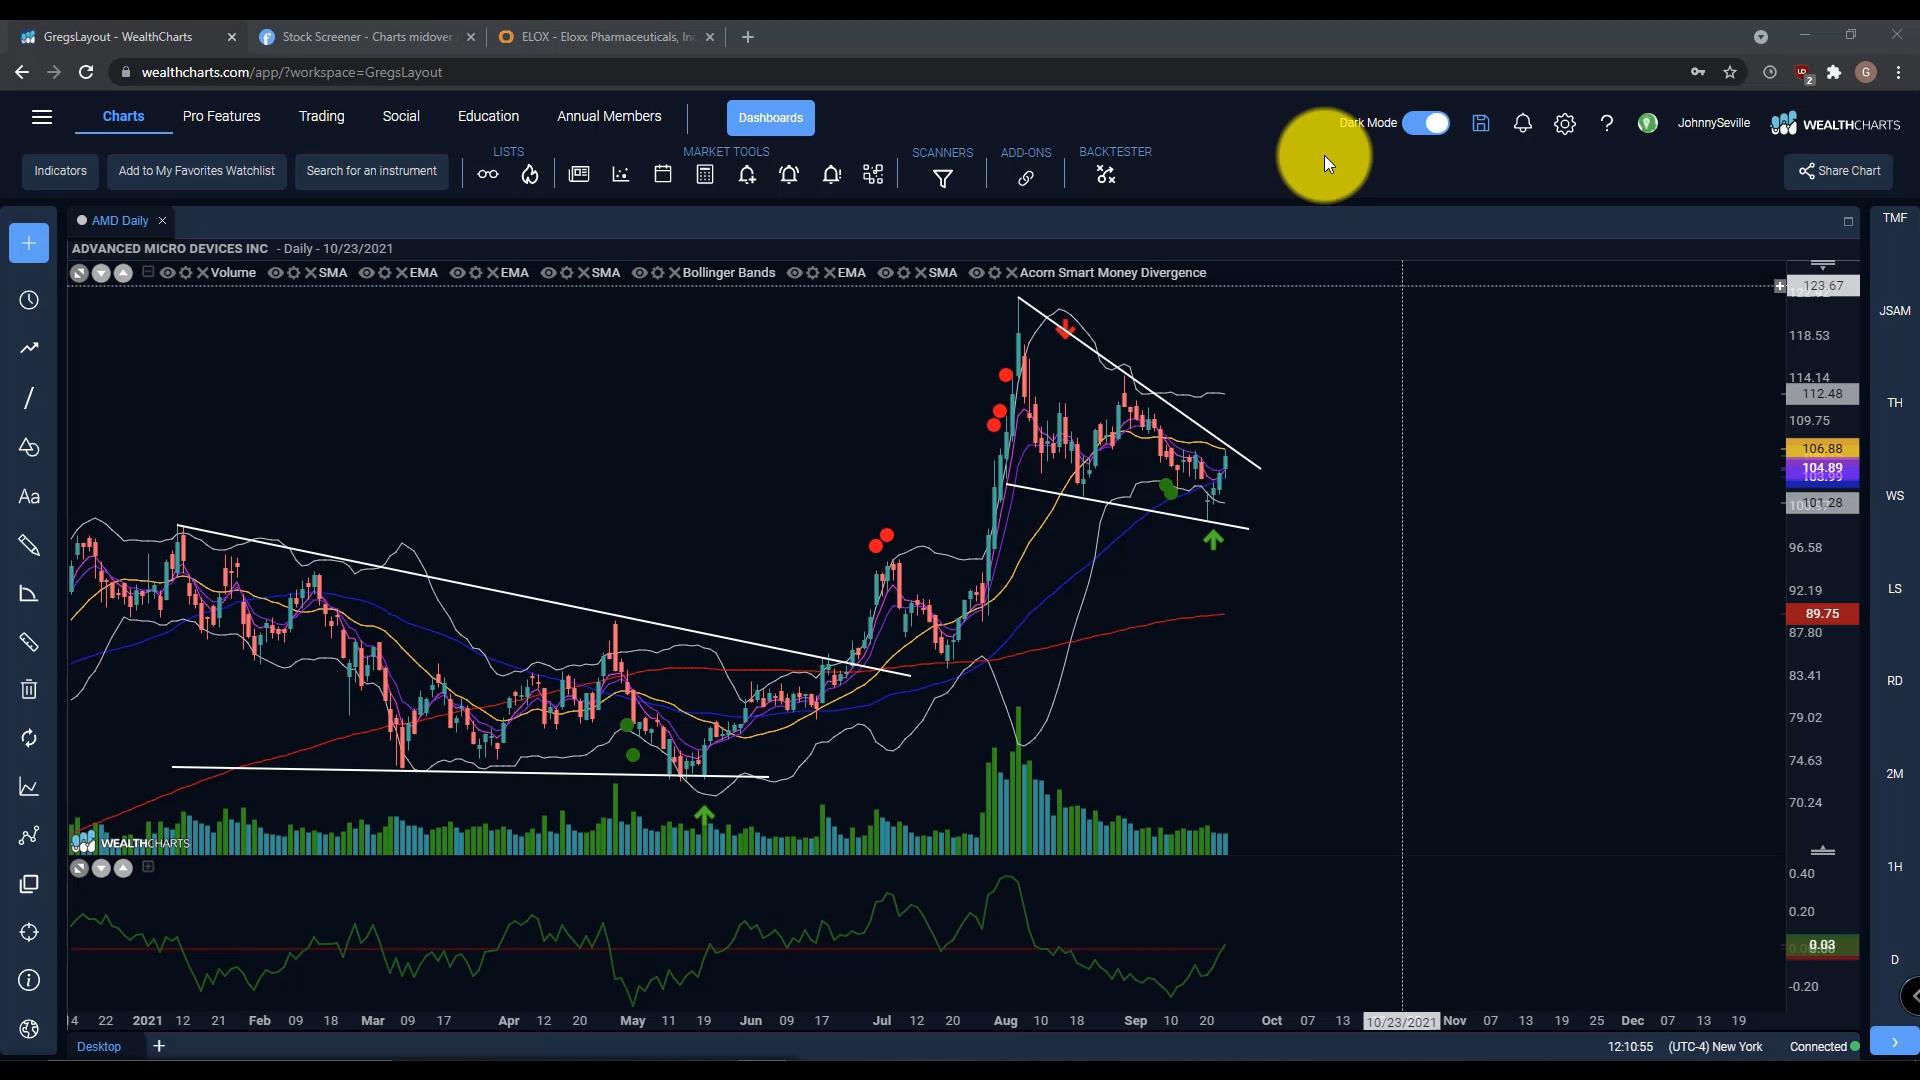Open the Backtester strategy icon
Screen dimensions: 1920x1080
click(1105, 175)
